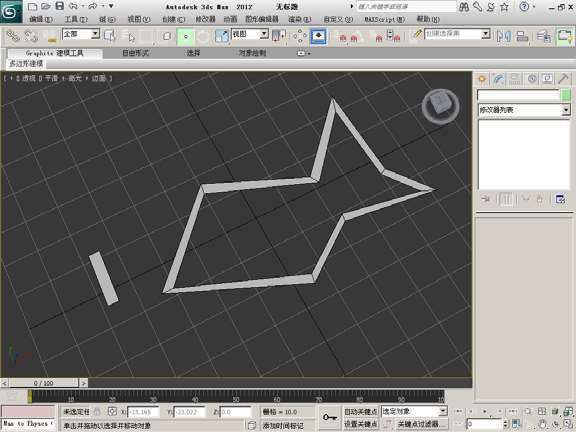This screenshot has width=576, height=432.
Task: Click the 多边形建模 panel label
Action: [x=26, y=64]
